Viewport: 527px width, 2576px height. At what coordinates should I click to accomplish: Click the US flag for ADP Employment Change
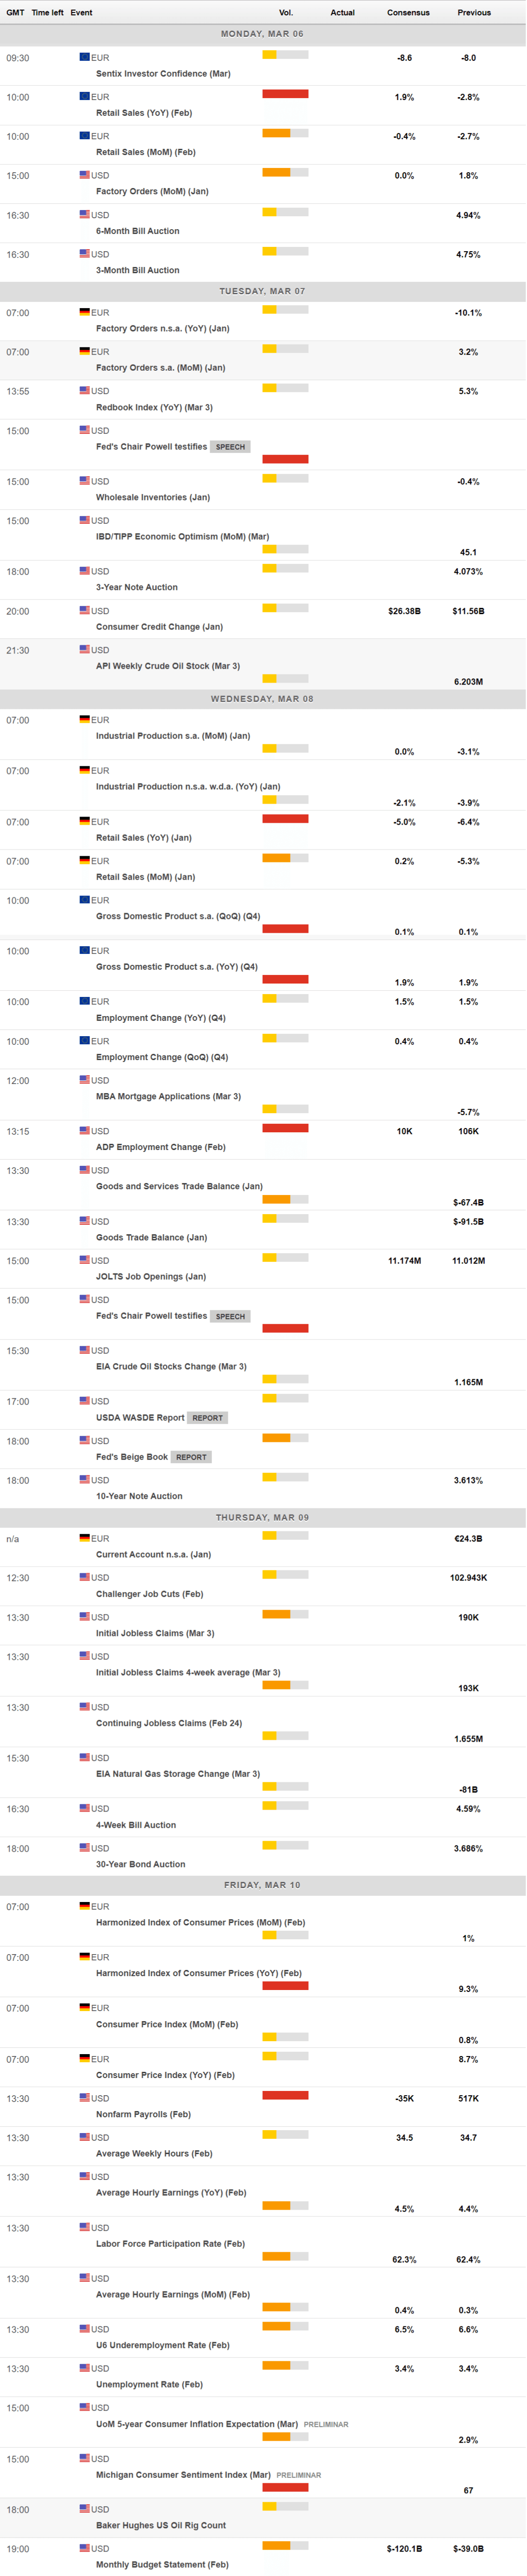coord(85,1131)
